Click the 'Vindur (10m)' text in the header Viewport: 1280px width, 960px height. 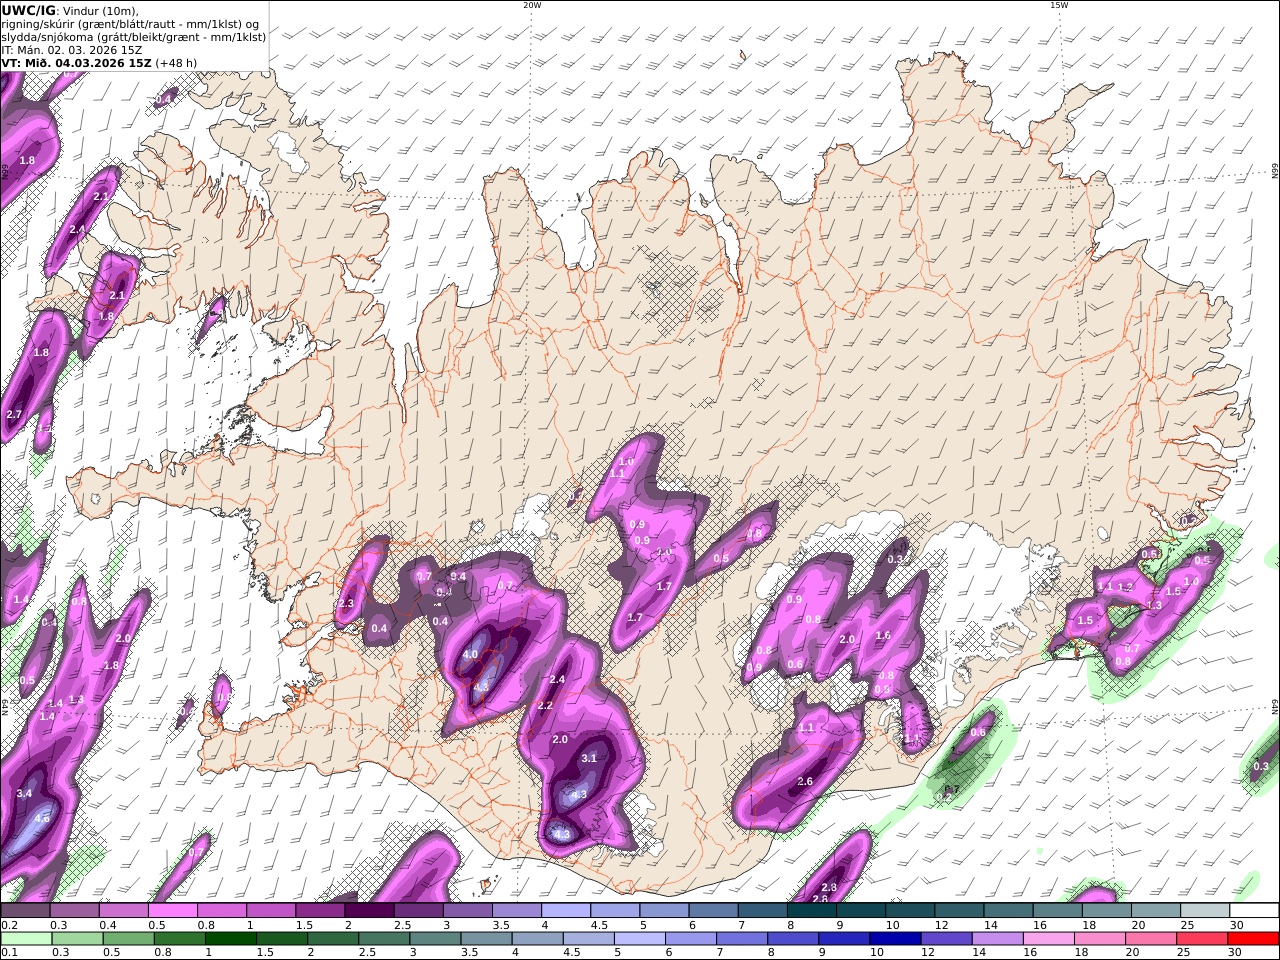pos(101,11)
